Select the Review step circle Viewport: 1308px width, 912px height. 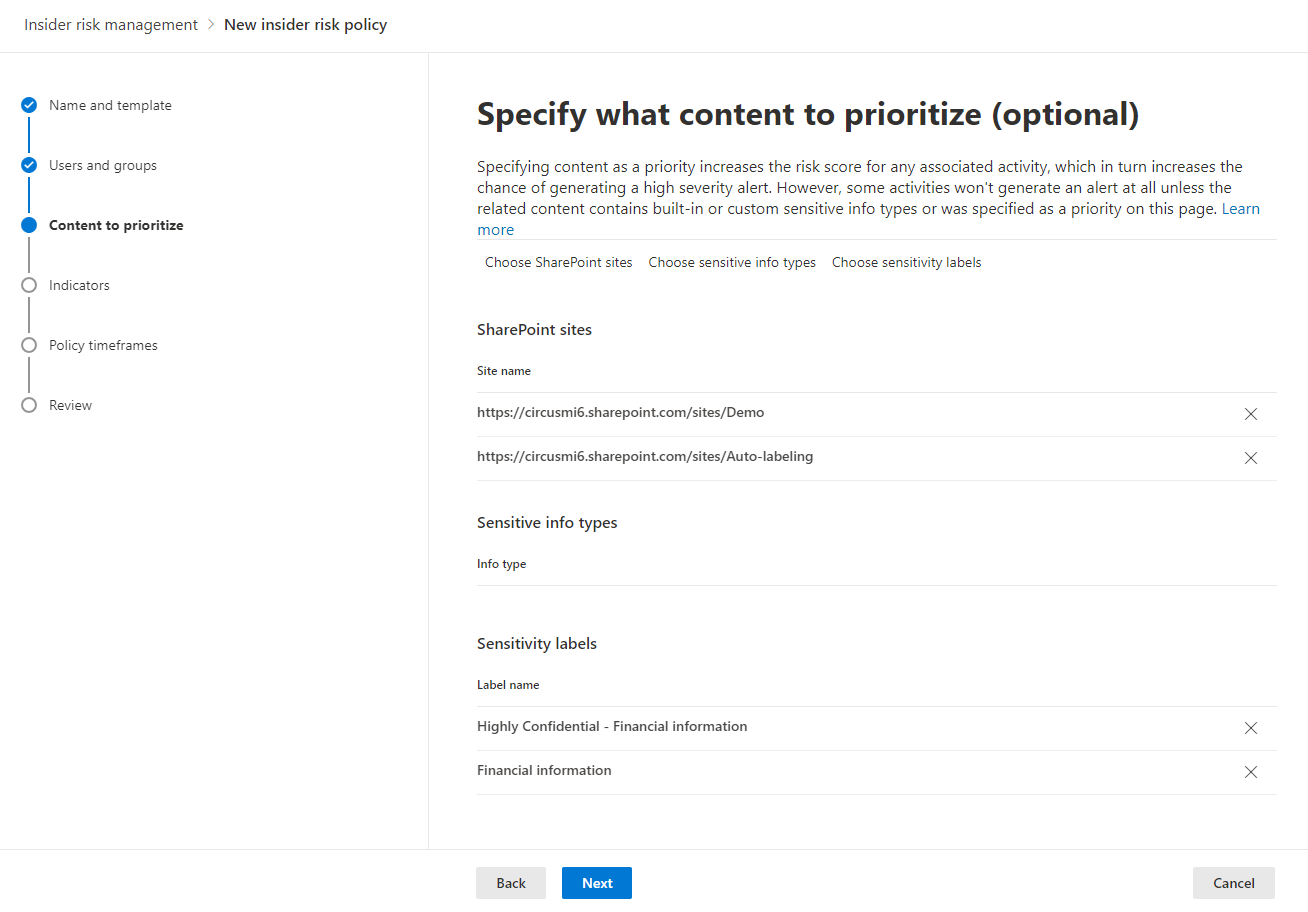(28, 404)
